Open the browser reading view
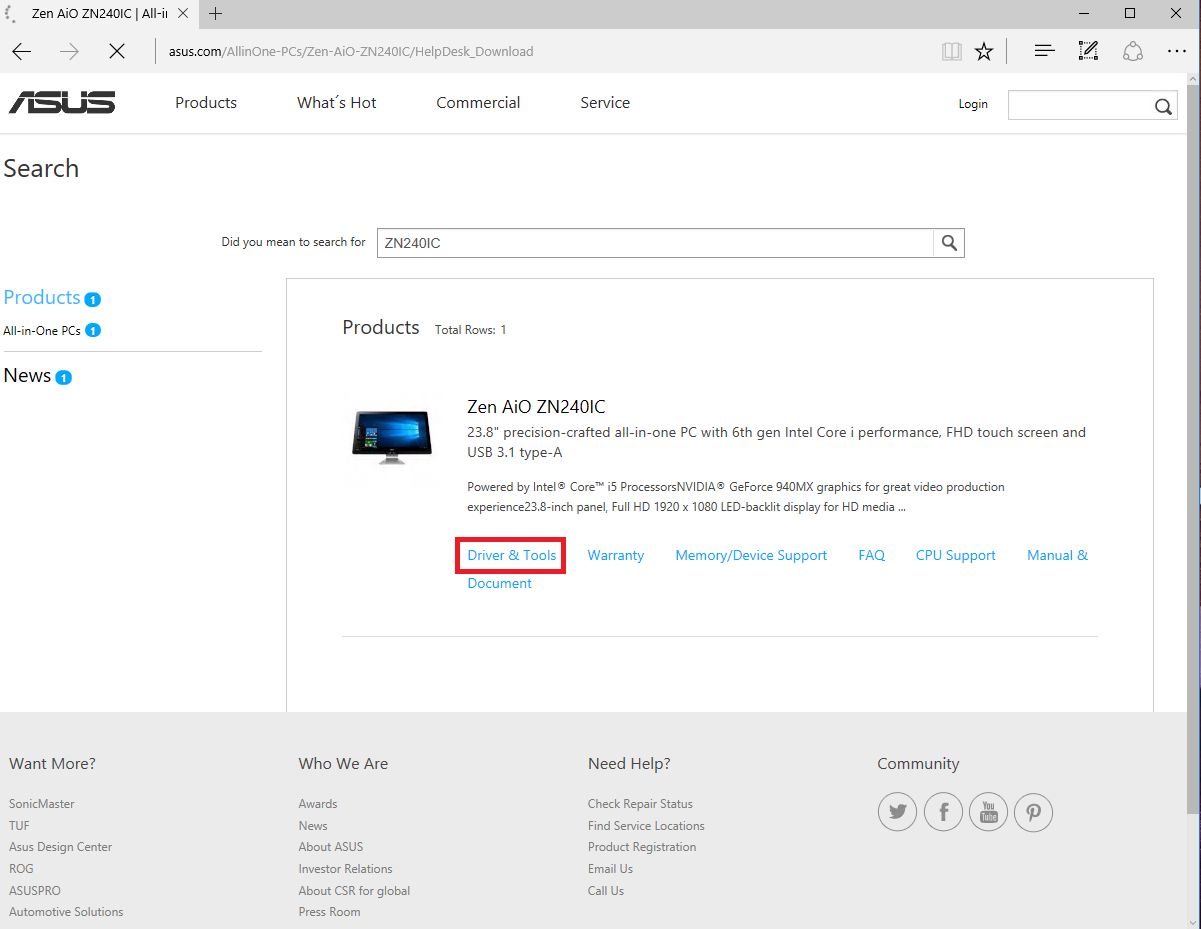Image resolution: width=1201 pixels, height=929 pixels. pos(951,51)
